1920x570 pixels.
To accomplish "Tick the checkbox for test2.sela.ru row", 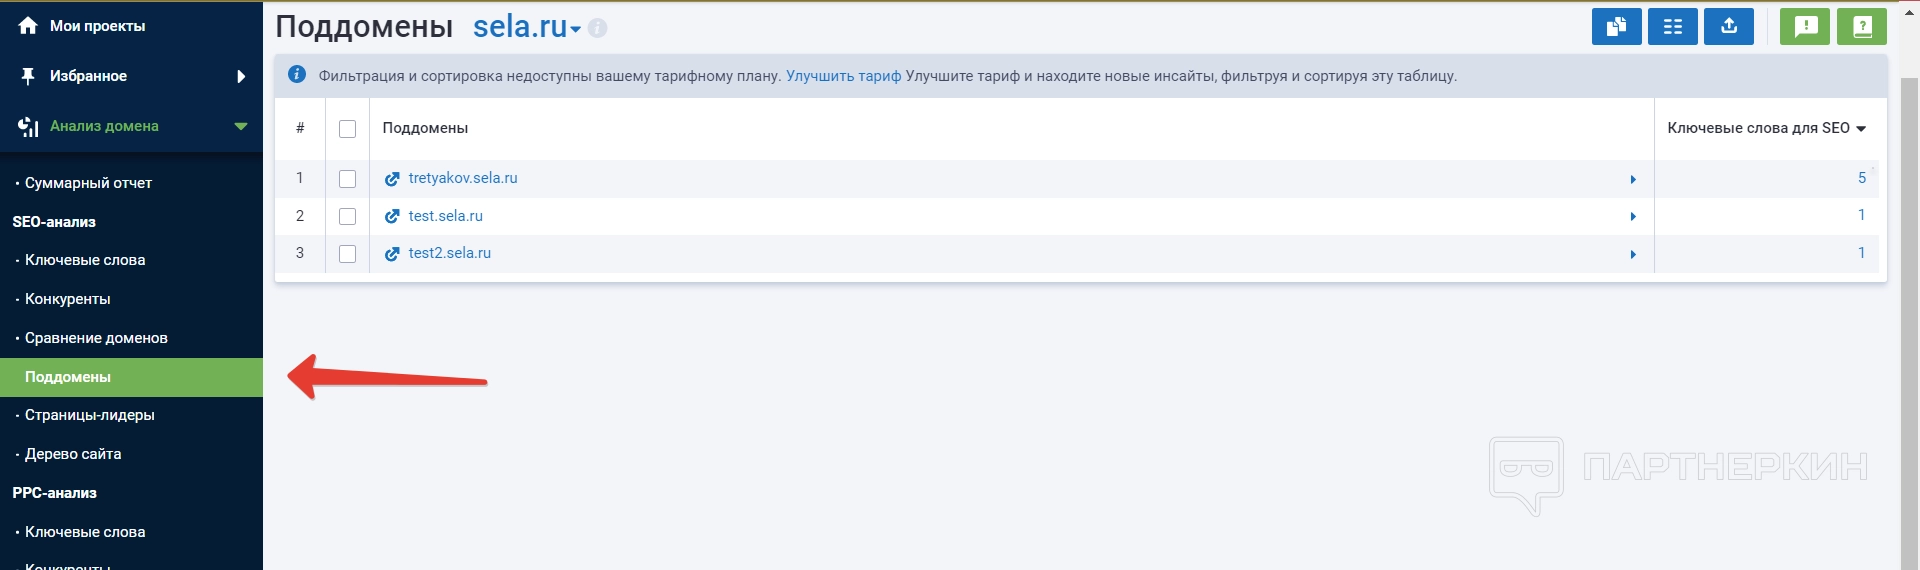I will [x=347, y=254].
